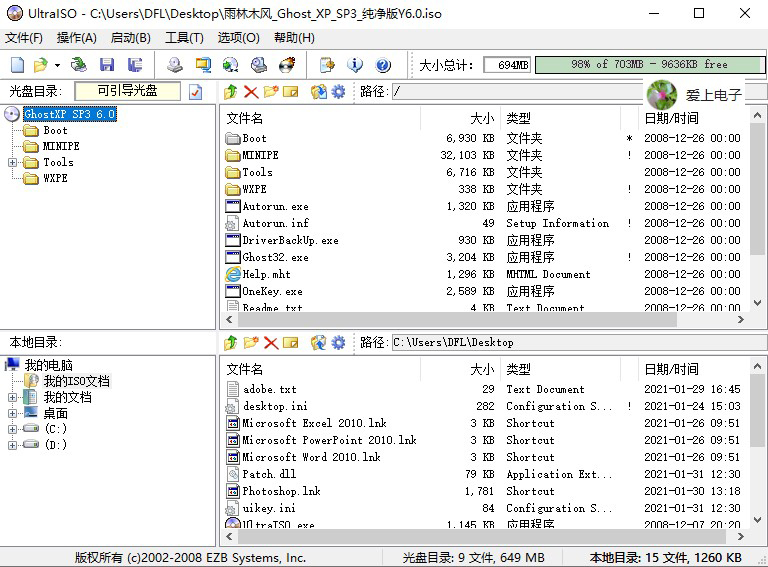This screenshot has height=567, width=768.
Task: Click the local pane New Folder icon
Action: pyautogui.click(x=251, y=343)
